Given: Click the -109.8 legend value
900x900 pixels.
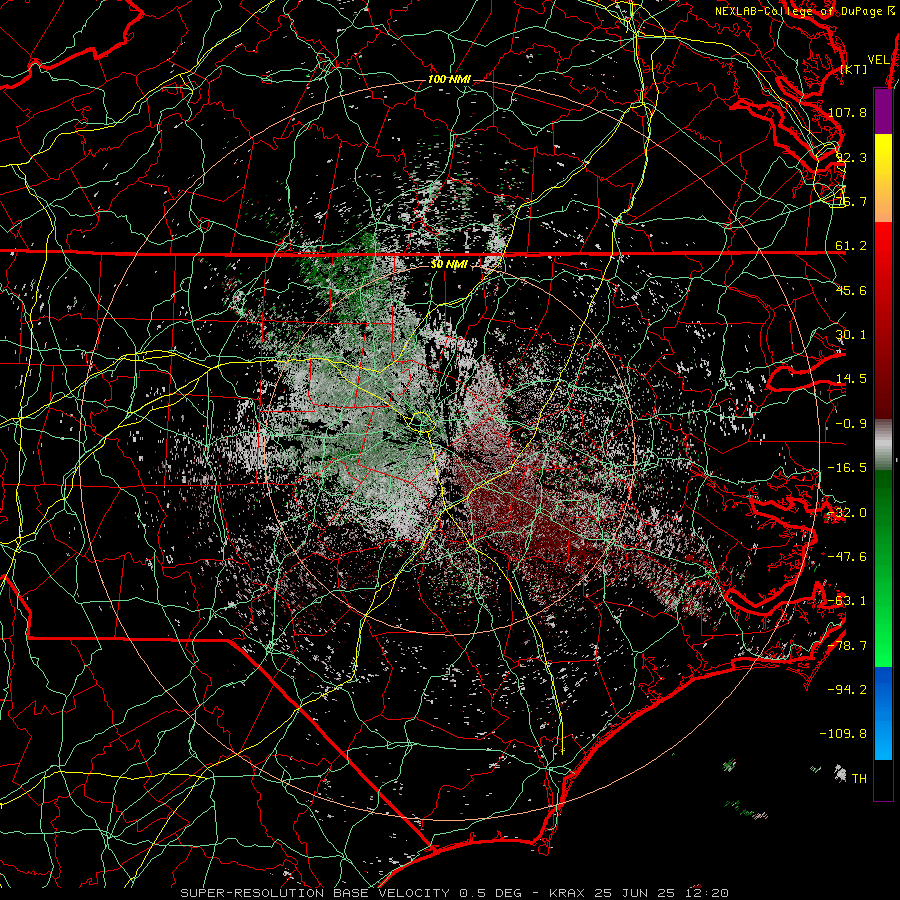Looking at the screenshot, I should pyautogui.click(x=843, y=734).
